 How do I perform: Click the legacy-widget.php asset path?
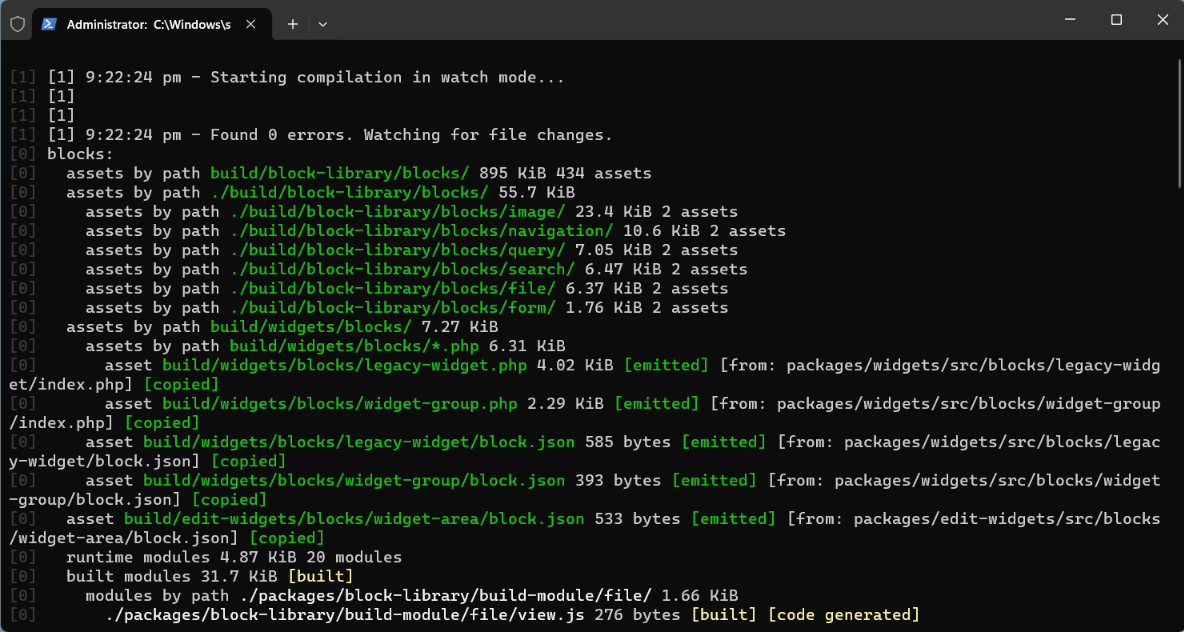pos(344,366)
